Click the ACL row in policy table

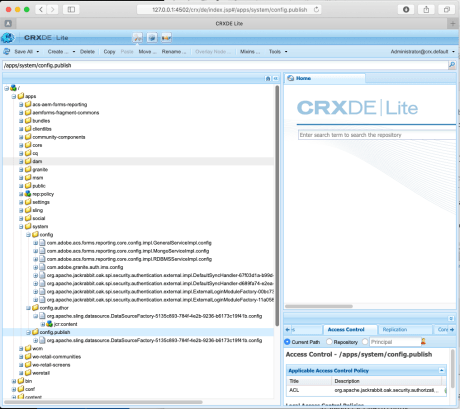[366, 390]
